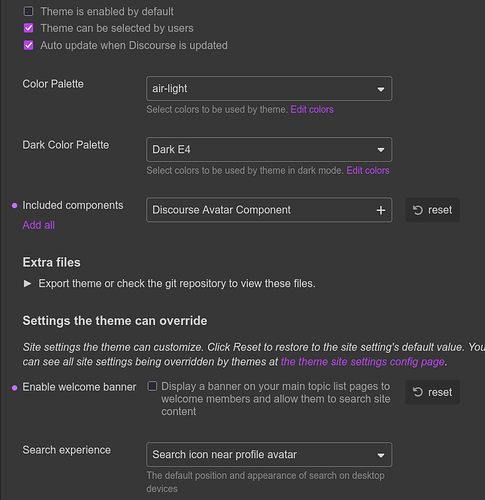Viewport: 485px width, 500px height.
Task: Click the reset arrow icon for welcome banner
Action: click(x=418, y=392)
